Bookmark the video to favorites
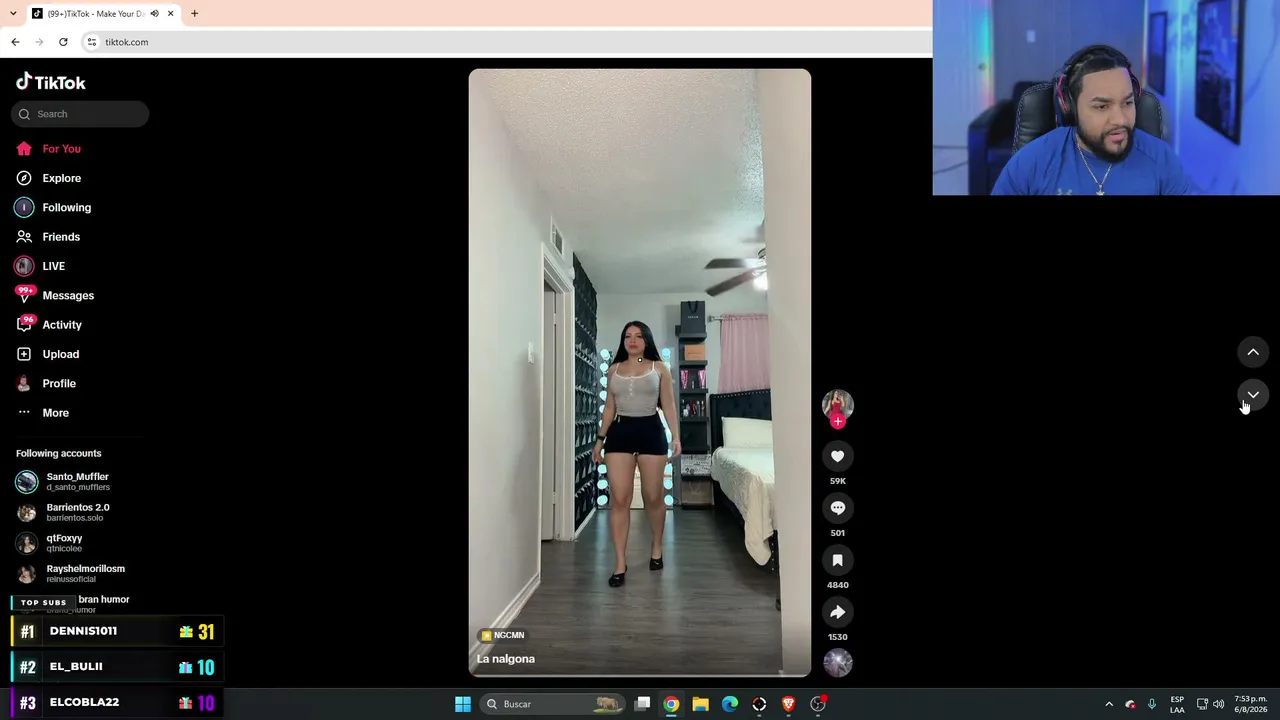Screen dimensions: 1280x720 pos(838,560)
